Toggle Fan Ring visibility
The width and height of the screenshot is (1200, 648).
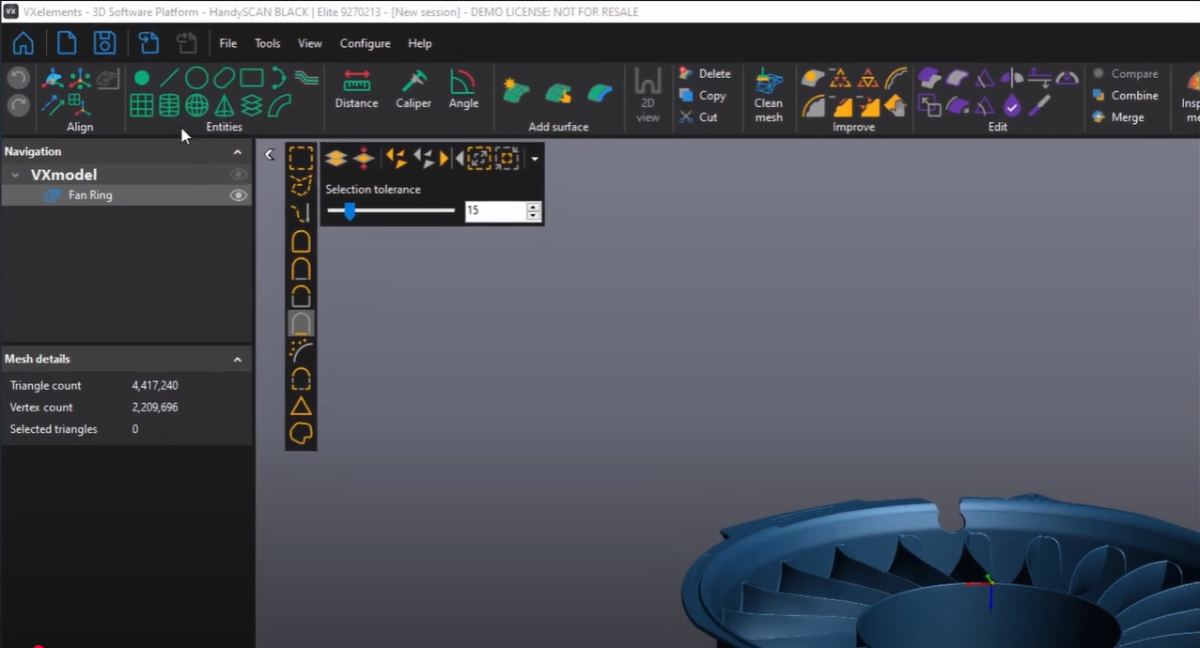(238, 195)
